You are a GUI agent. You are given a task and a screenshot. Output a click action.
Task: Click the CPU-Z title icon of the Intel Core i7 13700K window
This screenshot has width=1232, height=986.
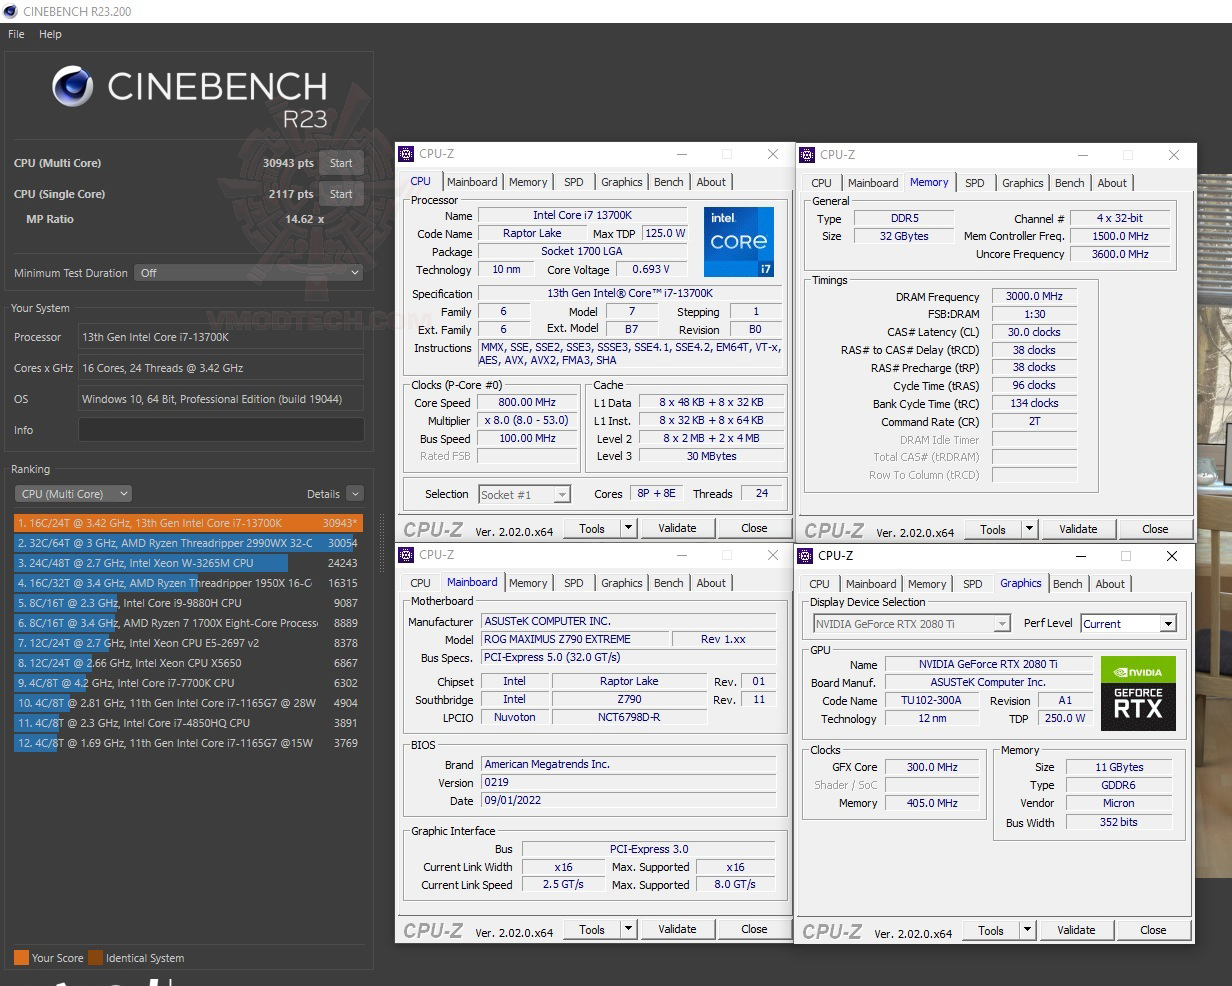click(x=406, y=154)
